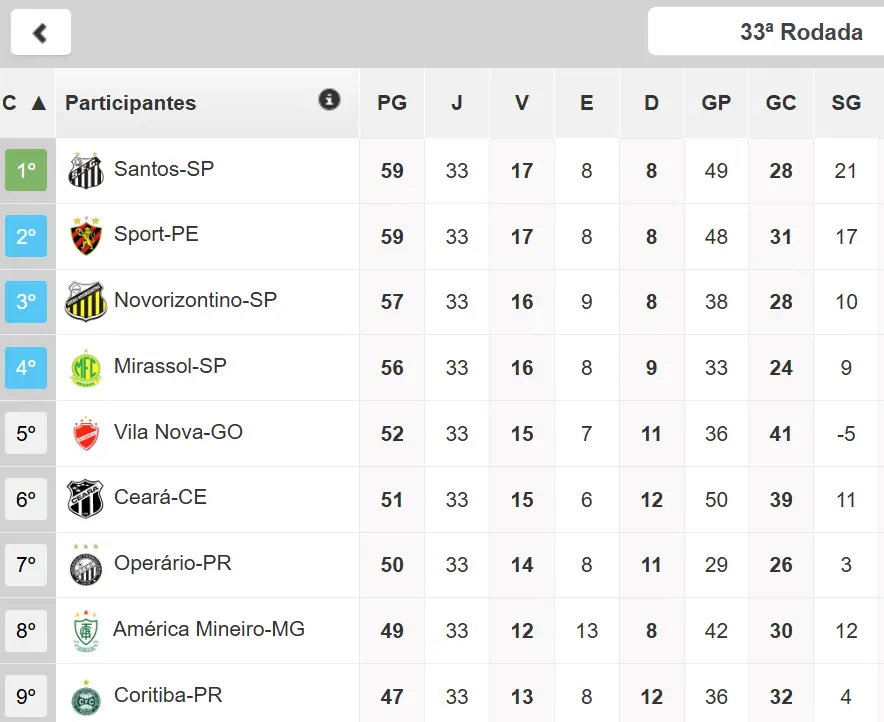Sort table by PG points column

392,103
